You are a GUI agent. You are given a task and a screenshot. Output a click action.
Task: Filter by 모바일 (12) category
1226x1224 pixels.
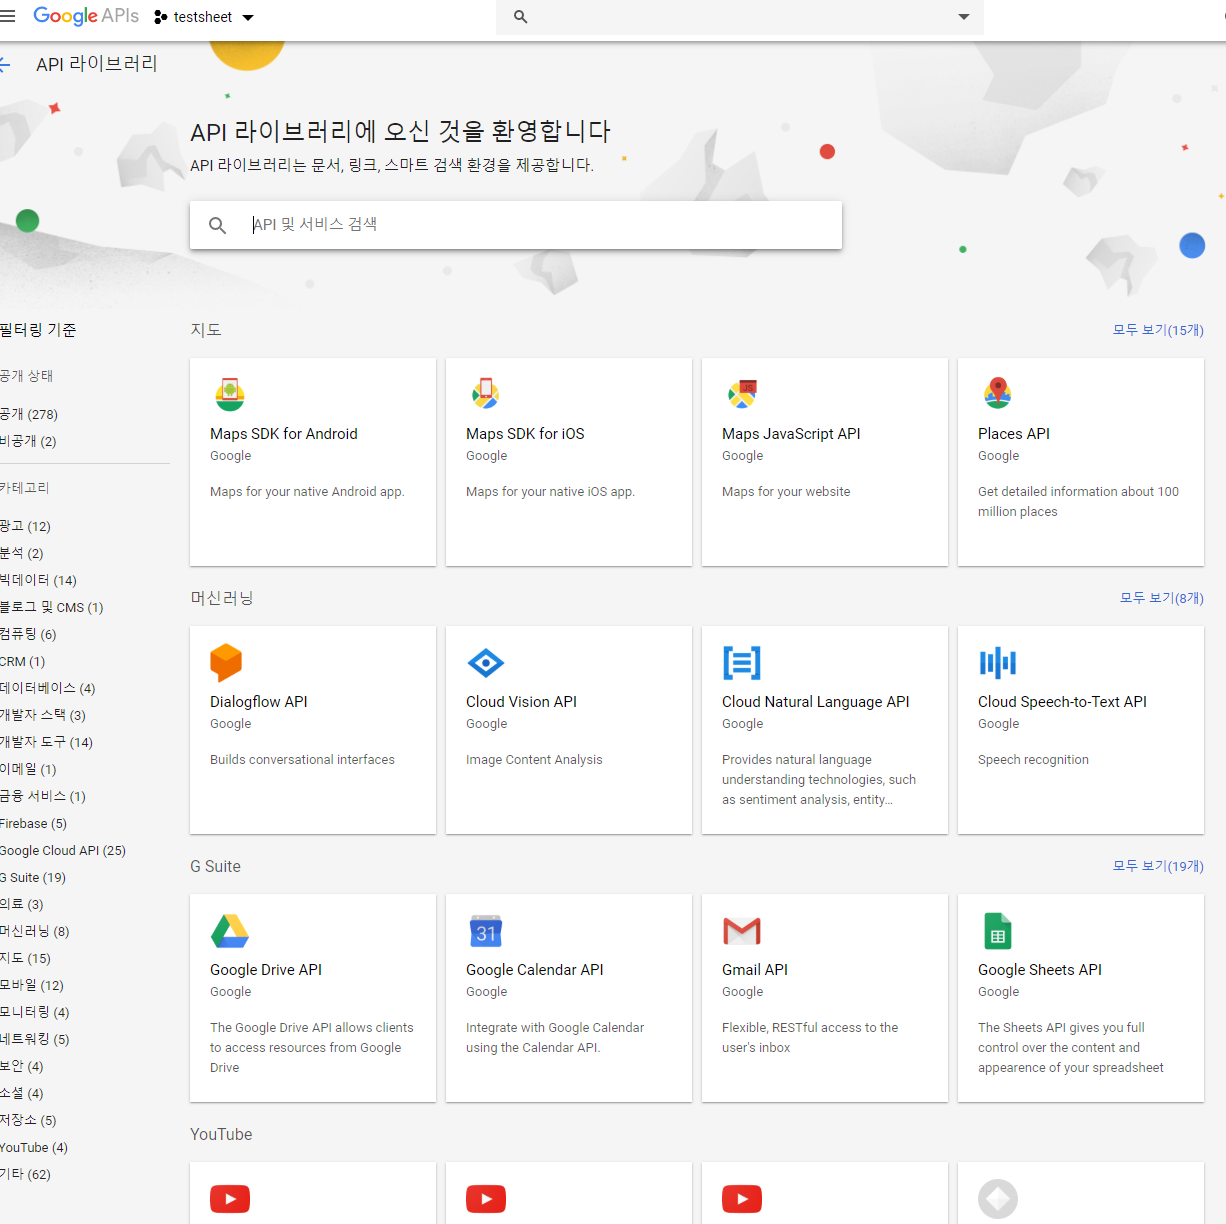point(32,985)
